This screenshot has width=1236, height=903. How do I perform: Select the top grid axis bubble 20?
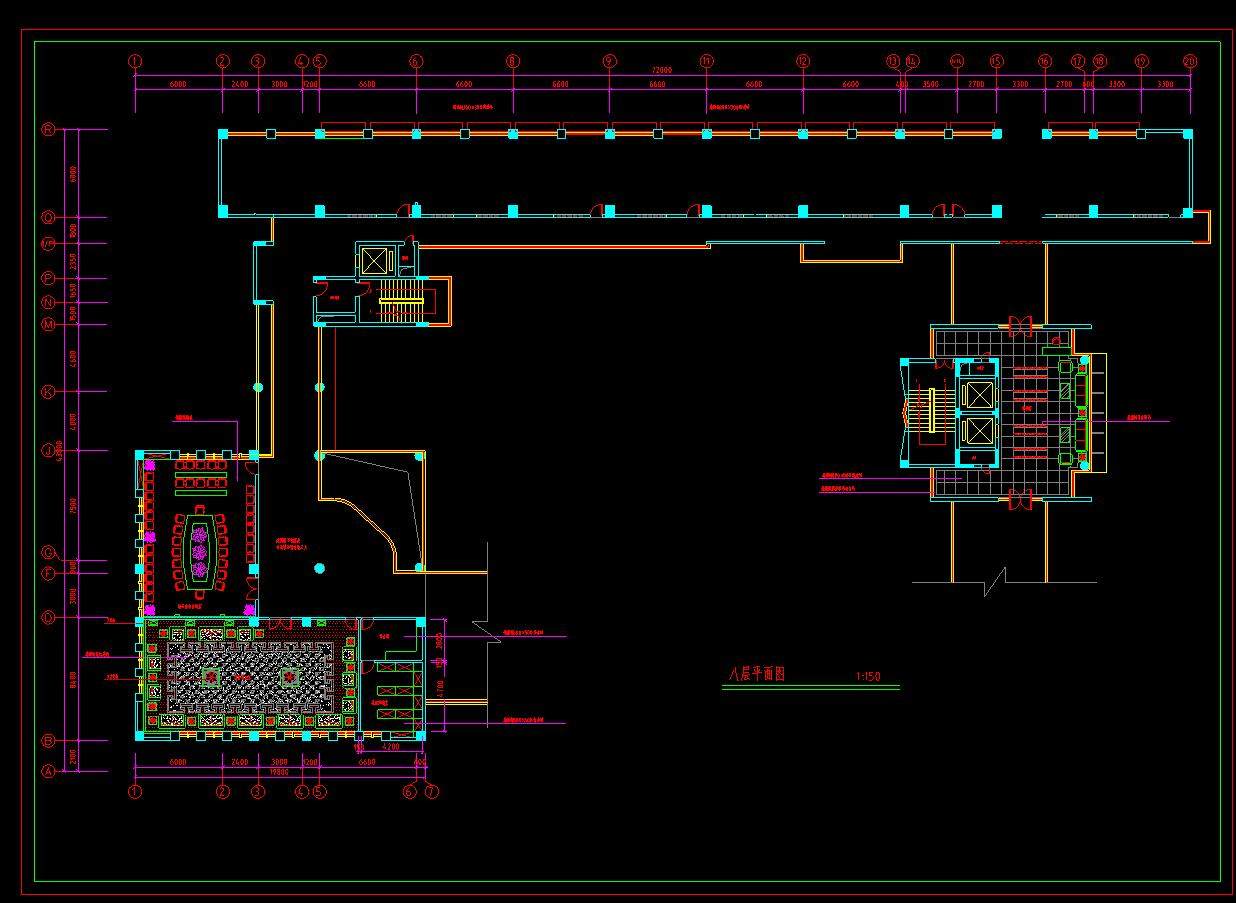pos(1189,61)
